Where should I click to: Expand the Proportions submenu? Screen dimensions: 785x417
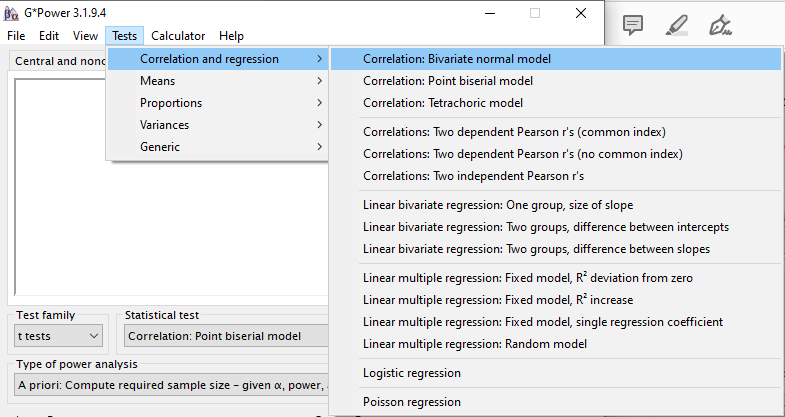(x=218, y=103)
